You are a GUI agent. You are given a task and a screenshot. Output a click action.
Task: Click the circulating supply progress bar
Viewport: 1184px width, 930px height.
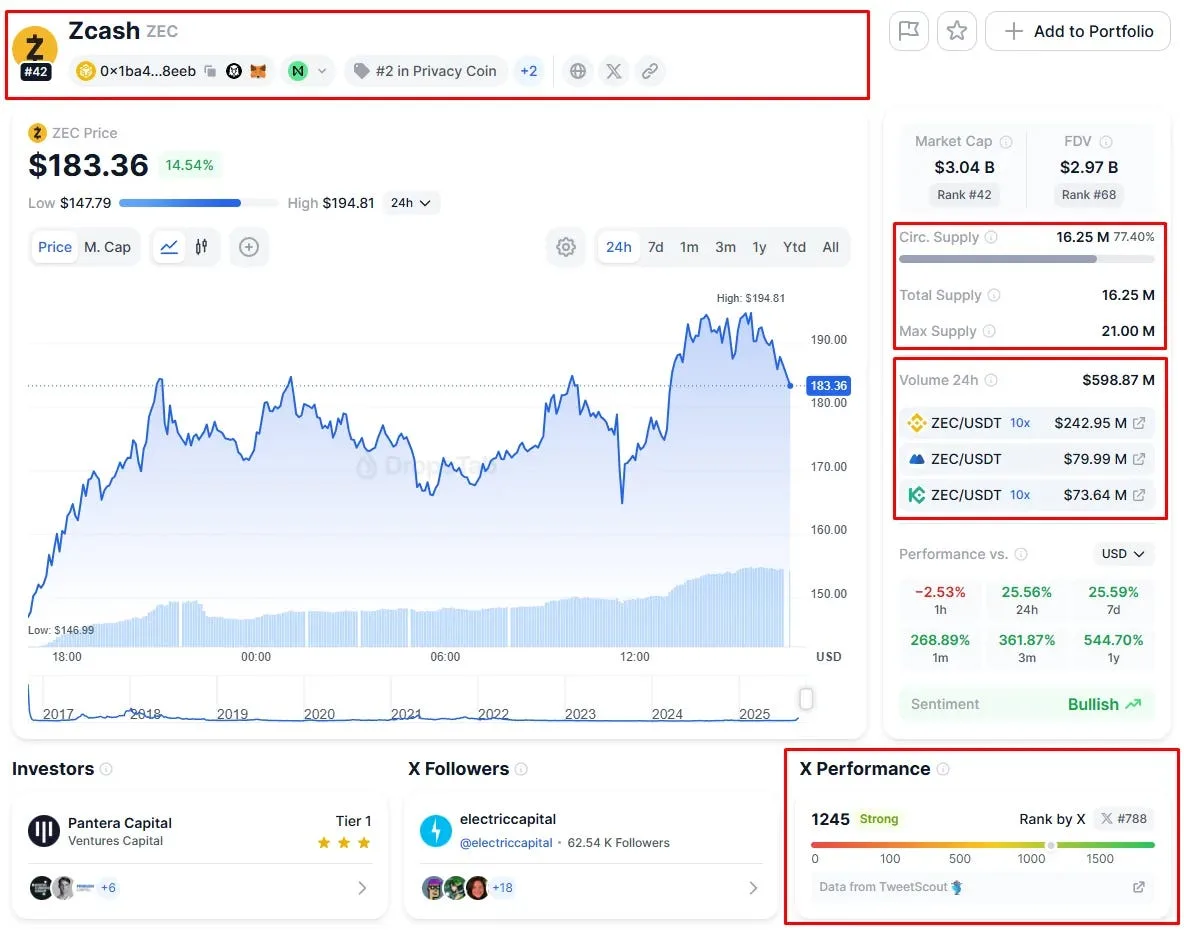coord(1026,259)
